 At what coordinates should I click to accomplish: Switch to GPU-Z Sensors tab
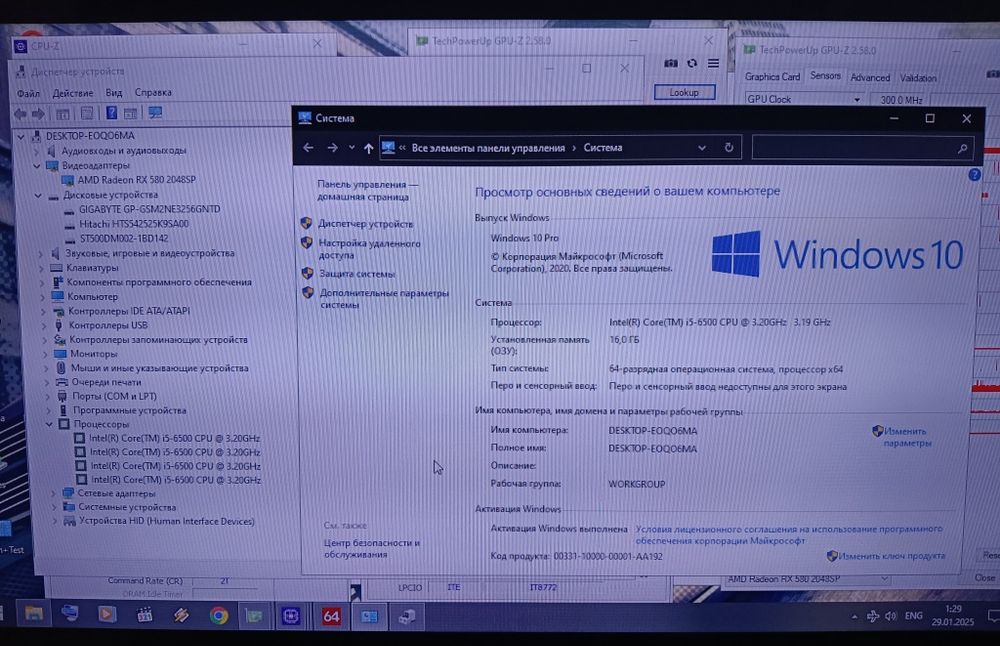coord(825,76)
